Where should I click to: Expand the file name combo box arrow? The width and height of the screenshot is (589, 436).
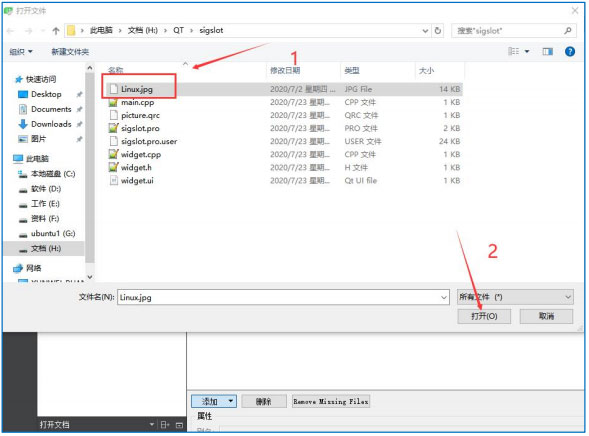coord(444,297)
